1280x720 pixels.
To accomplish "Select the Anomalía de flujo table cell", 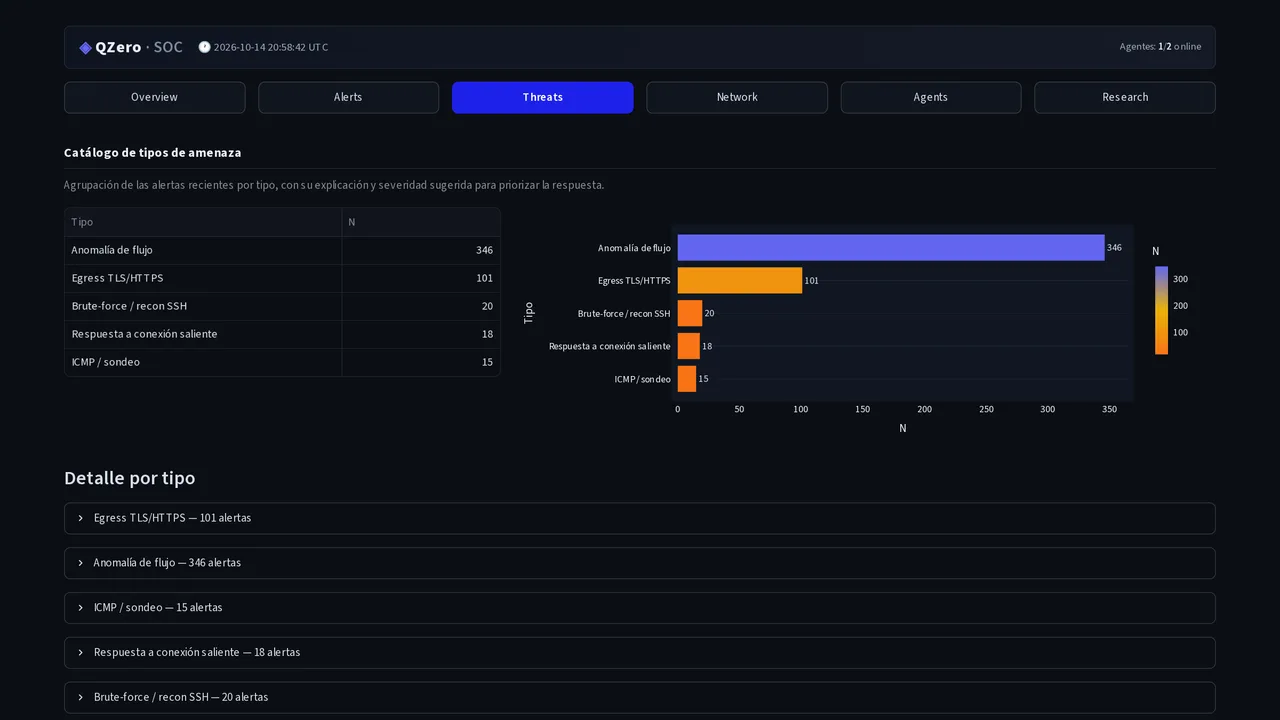I will click(203, 250).
